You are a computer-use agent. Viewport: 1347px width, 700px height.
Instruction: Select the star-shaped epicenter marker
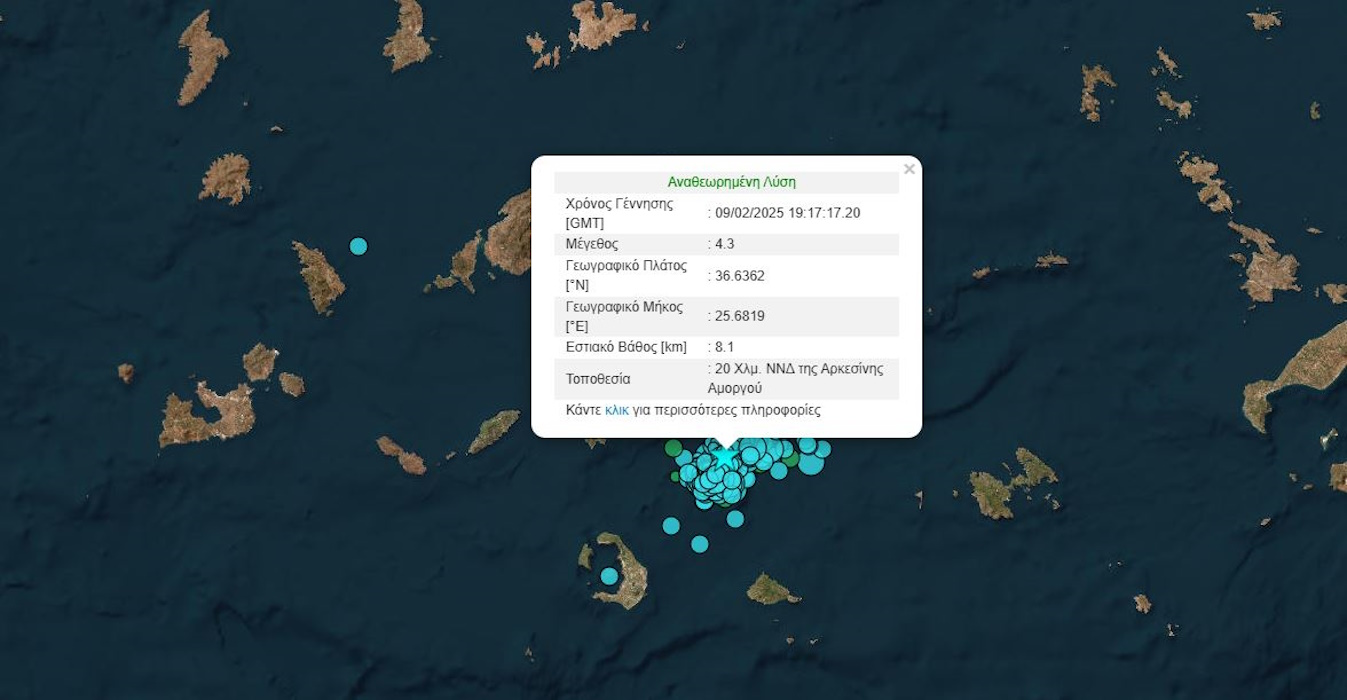724,456
